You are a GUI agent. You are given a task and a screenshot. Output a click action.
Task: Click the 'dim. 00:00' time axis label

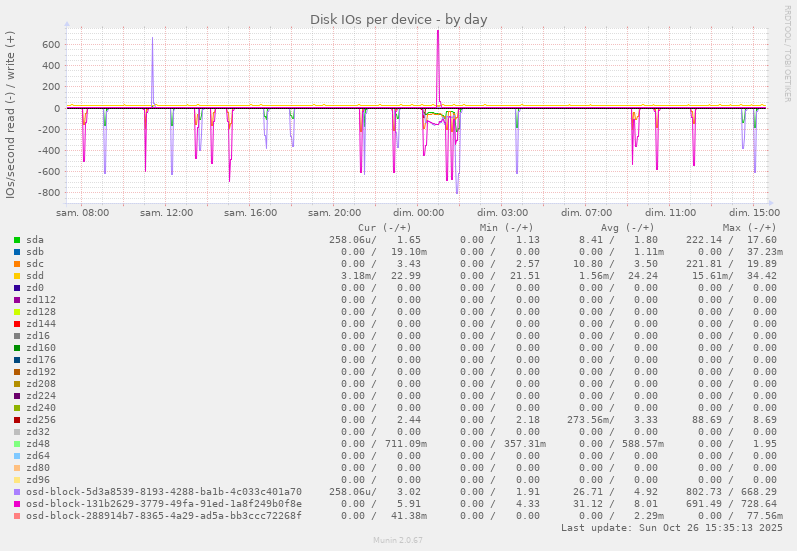pyautogui.click(x=418, y=213)
